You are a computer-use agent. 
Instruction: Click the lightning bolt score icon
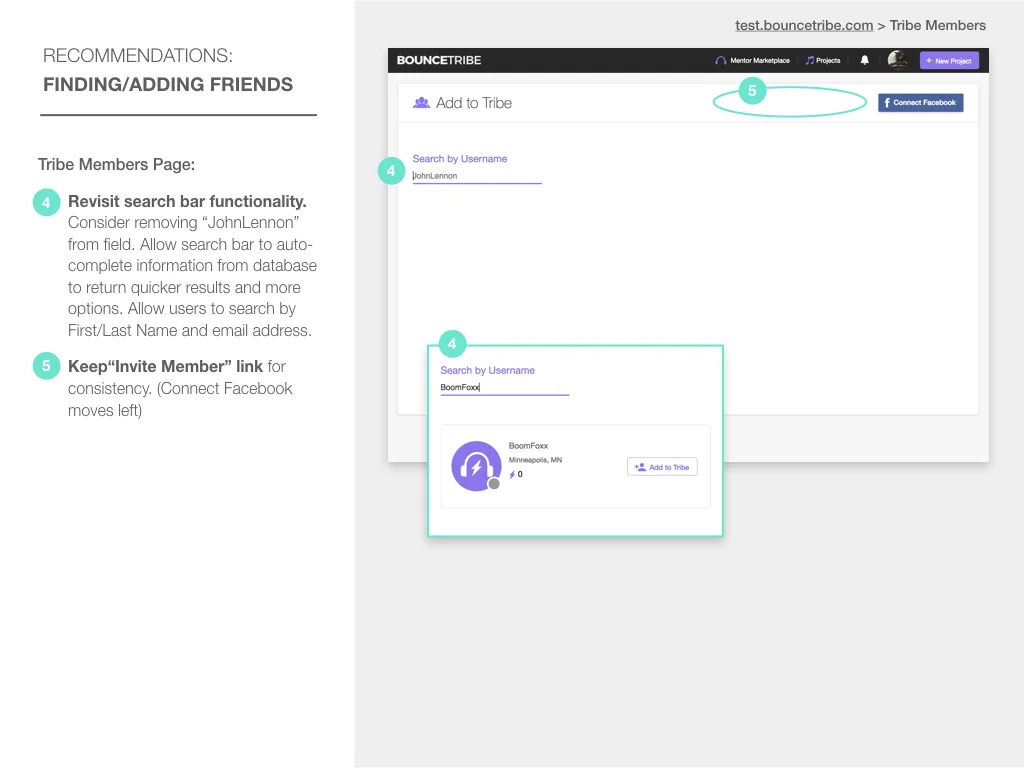point(511,475)
